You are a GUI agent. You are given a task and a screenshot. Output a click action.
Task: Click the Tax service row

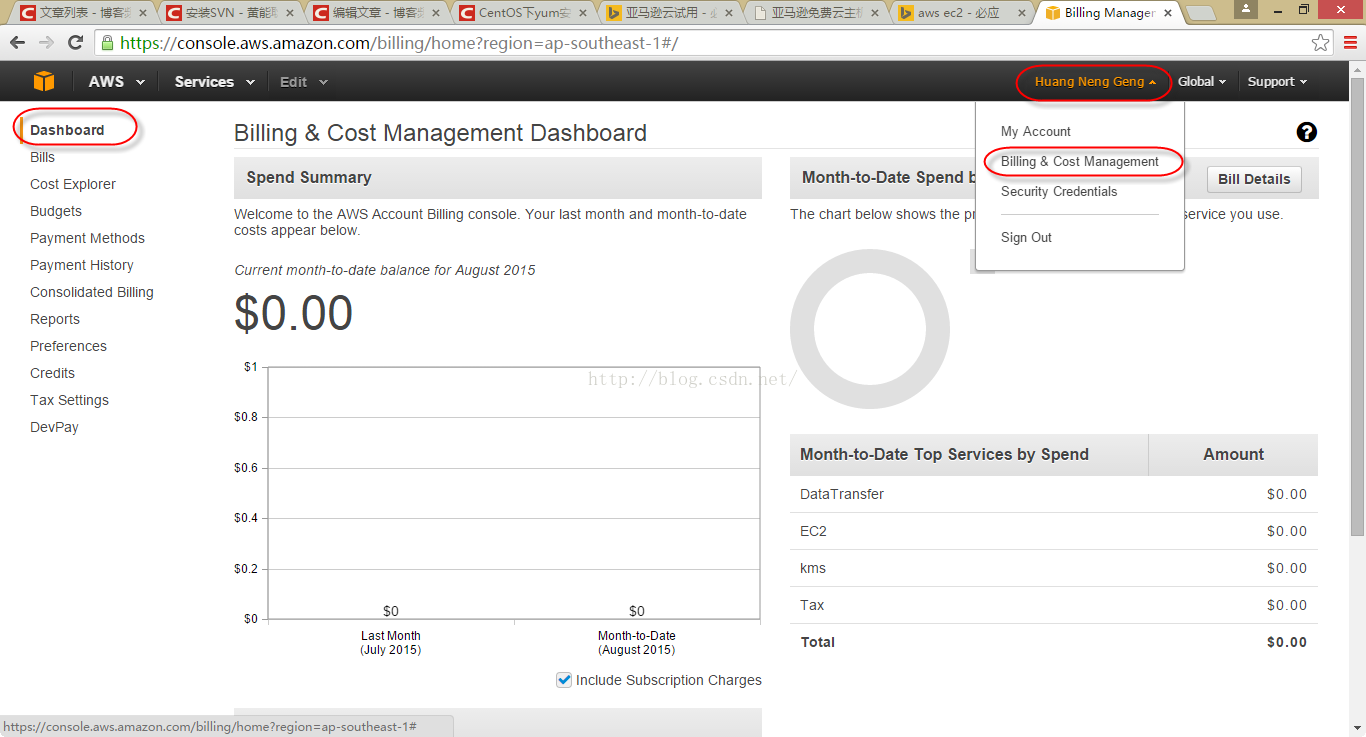[1054, 605]
